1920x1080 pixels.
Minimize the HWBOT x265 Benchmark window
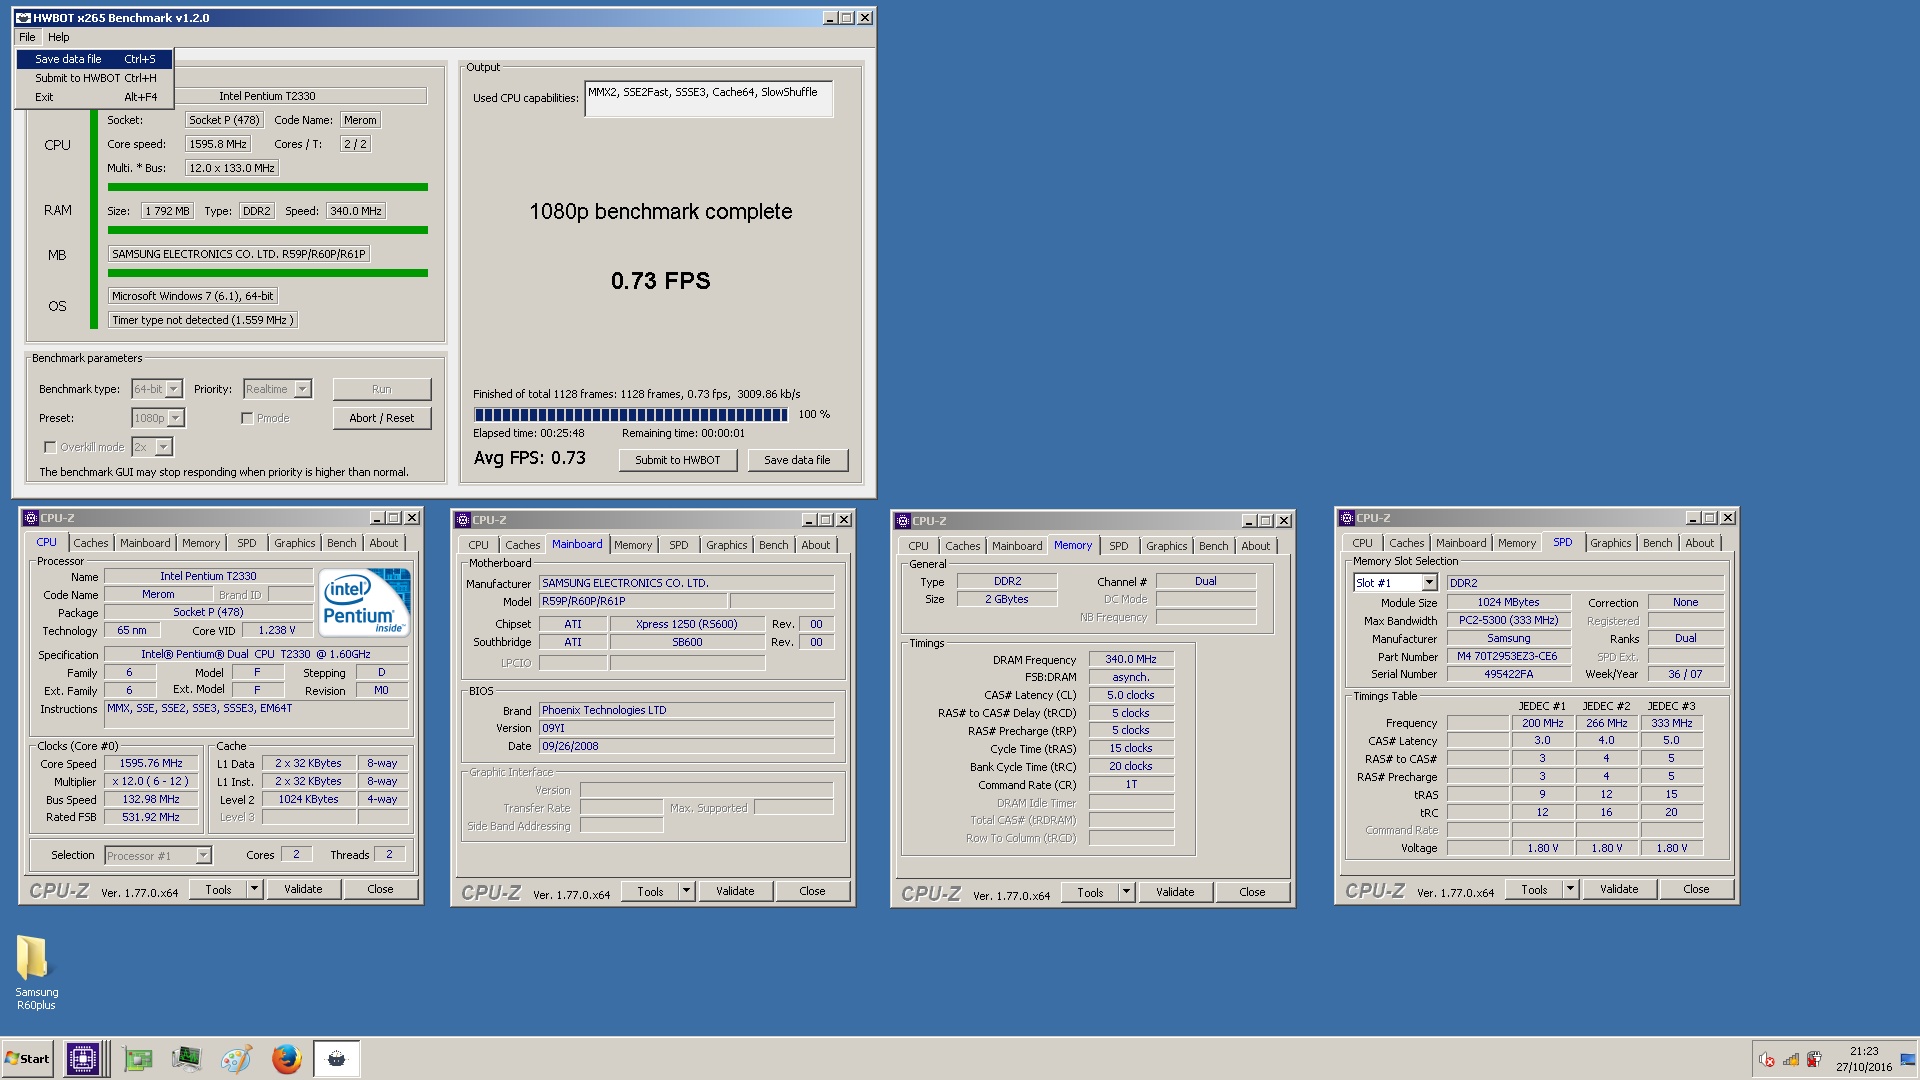(x=829, y=18)
